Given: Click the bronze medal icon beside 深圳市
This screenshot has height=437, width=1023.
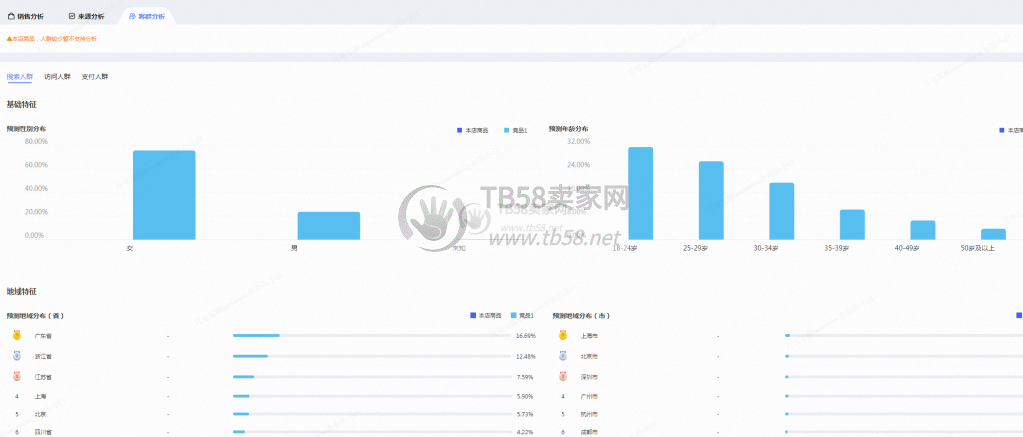Looking at the screenshot, I should [x=562, y=376].
